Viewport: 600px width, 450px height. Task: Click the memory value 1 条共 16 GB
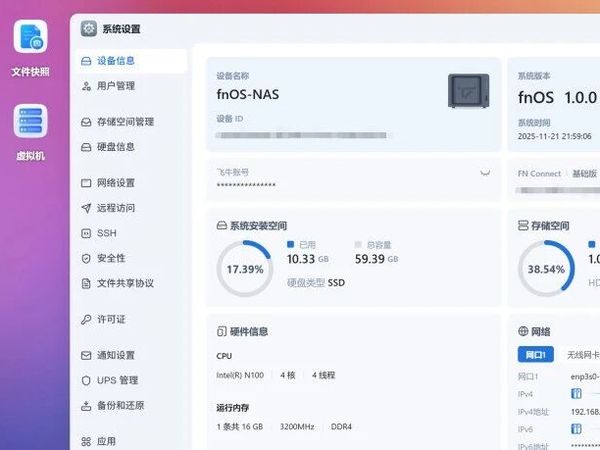pyautogui.click(x=240, y=427)
